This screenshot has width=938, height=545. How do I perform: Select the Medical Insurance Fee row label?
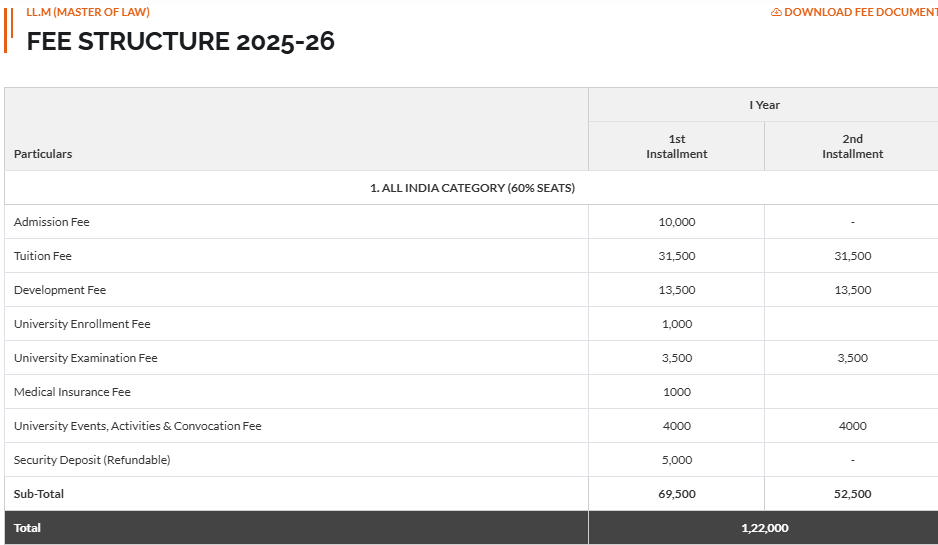[72, 392]
